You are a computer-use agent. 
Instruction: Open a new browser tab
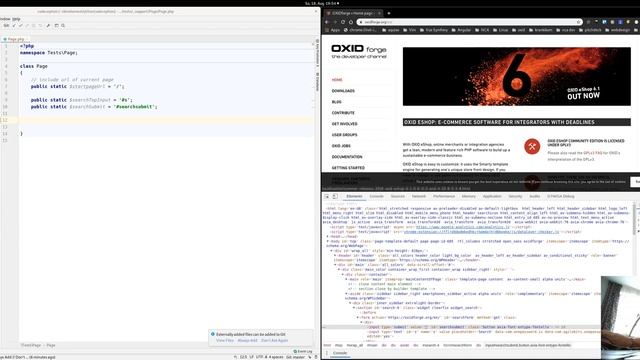pos(389,13)
